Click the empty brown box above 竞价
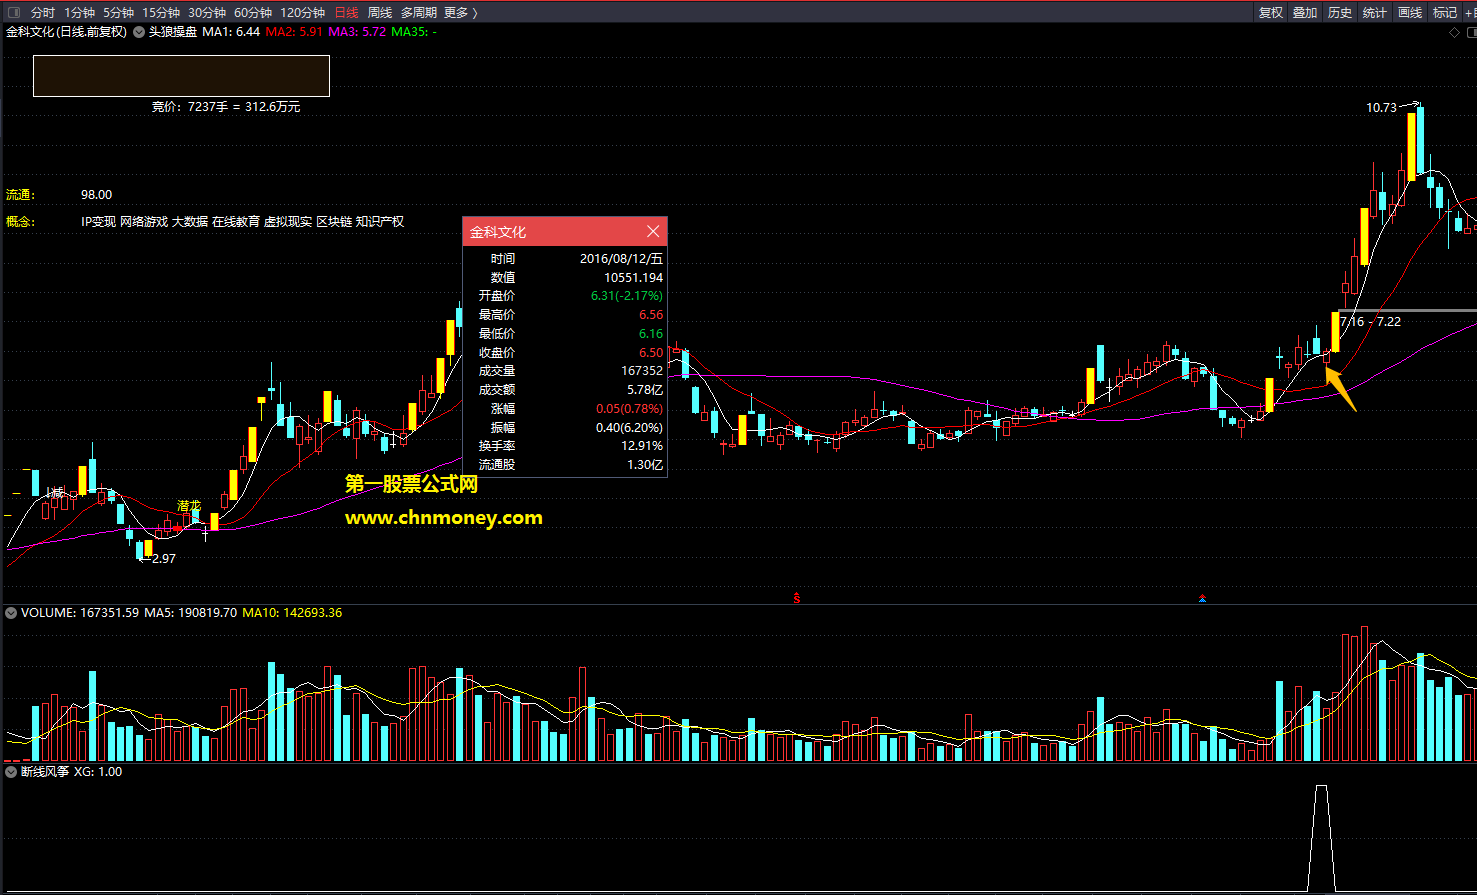The image size is (1477, 895). (181, 76)
